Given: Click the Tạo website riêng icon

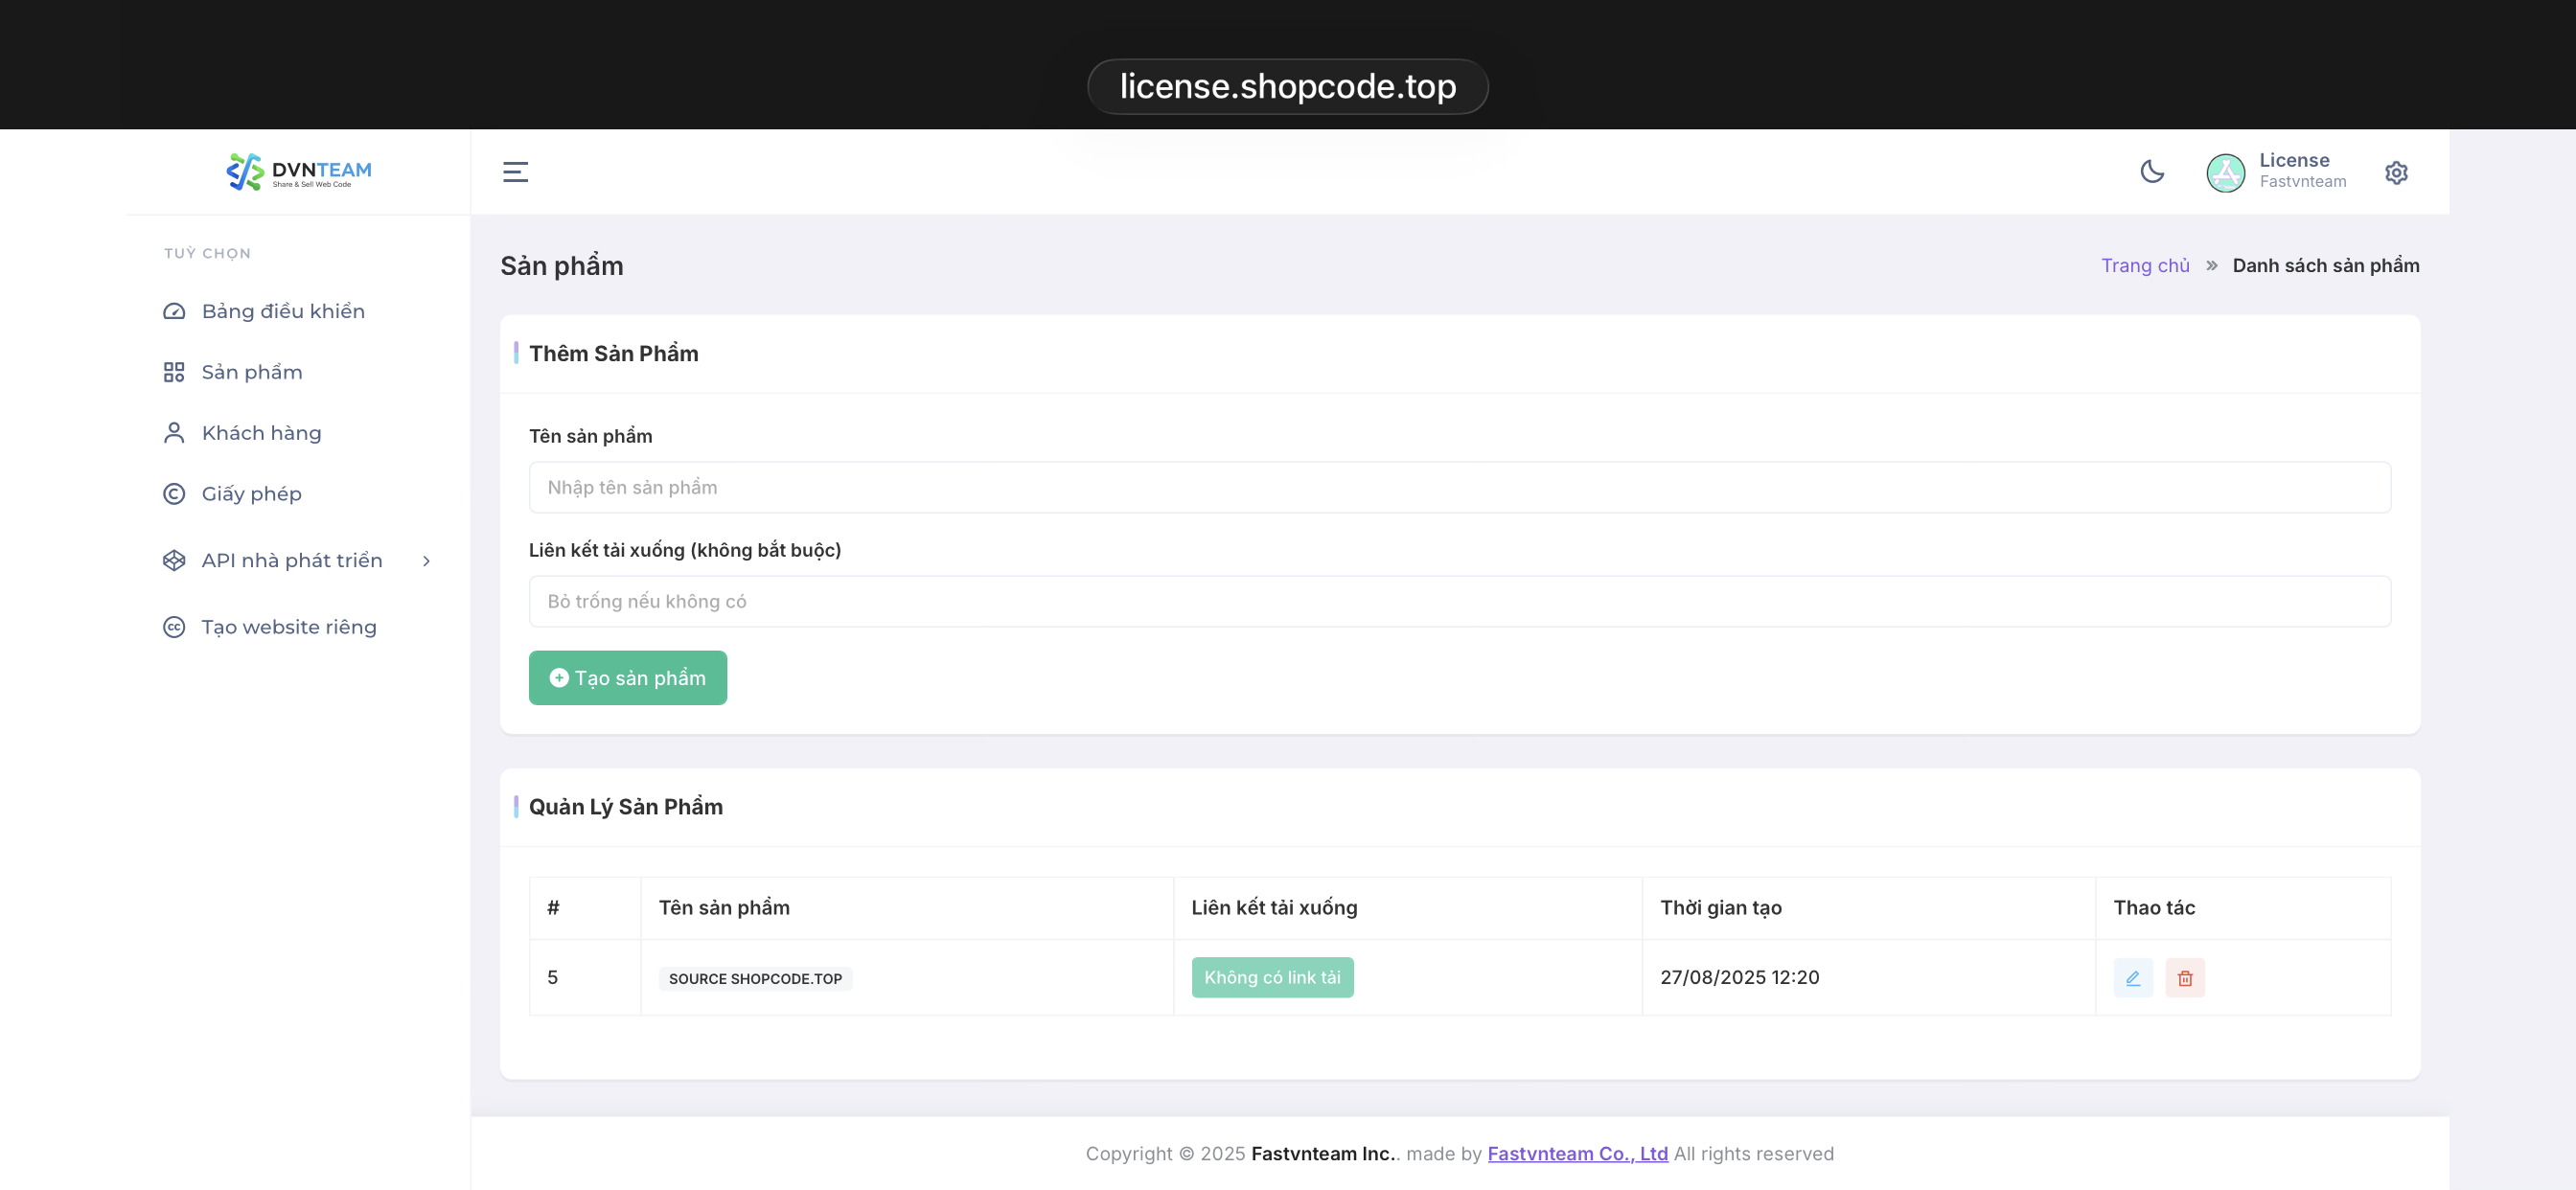Looking at the screenshot, I should pos(174,627).
